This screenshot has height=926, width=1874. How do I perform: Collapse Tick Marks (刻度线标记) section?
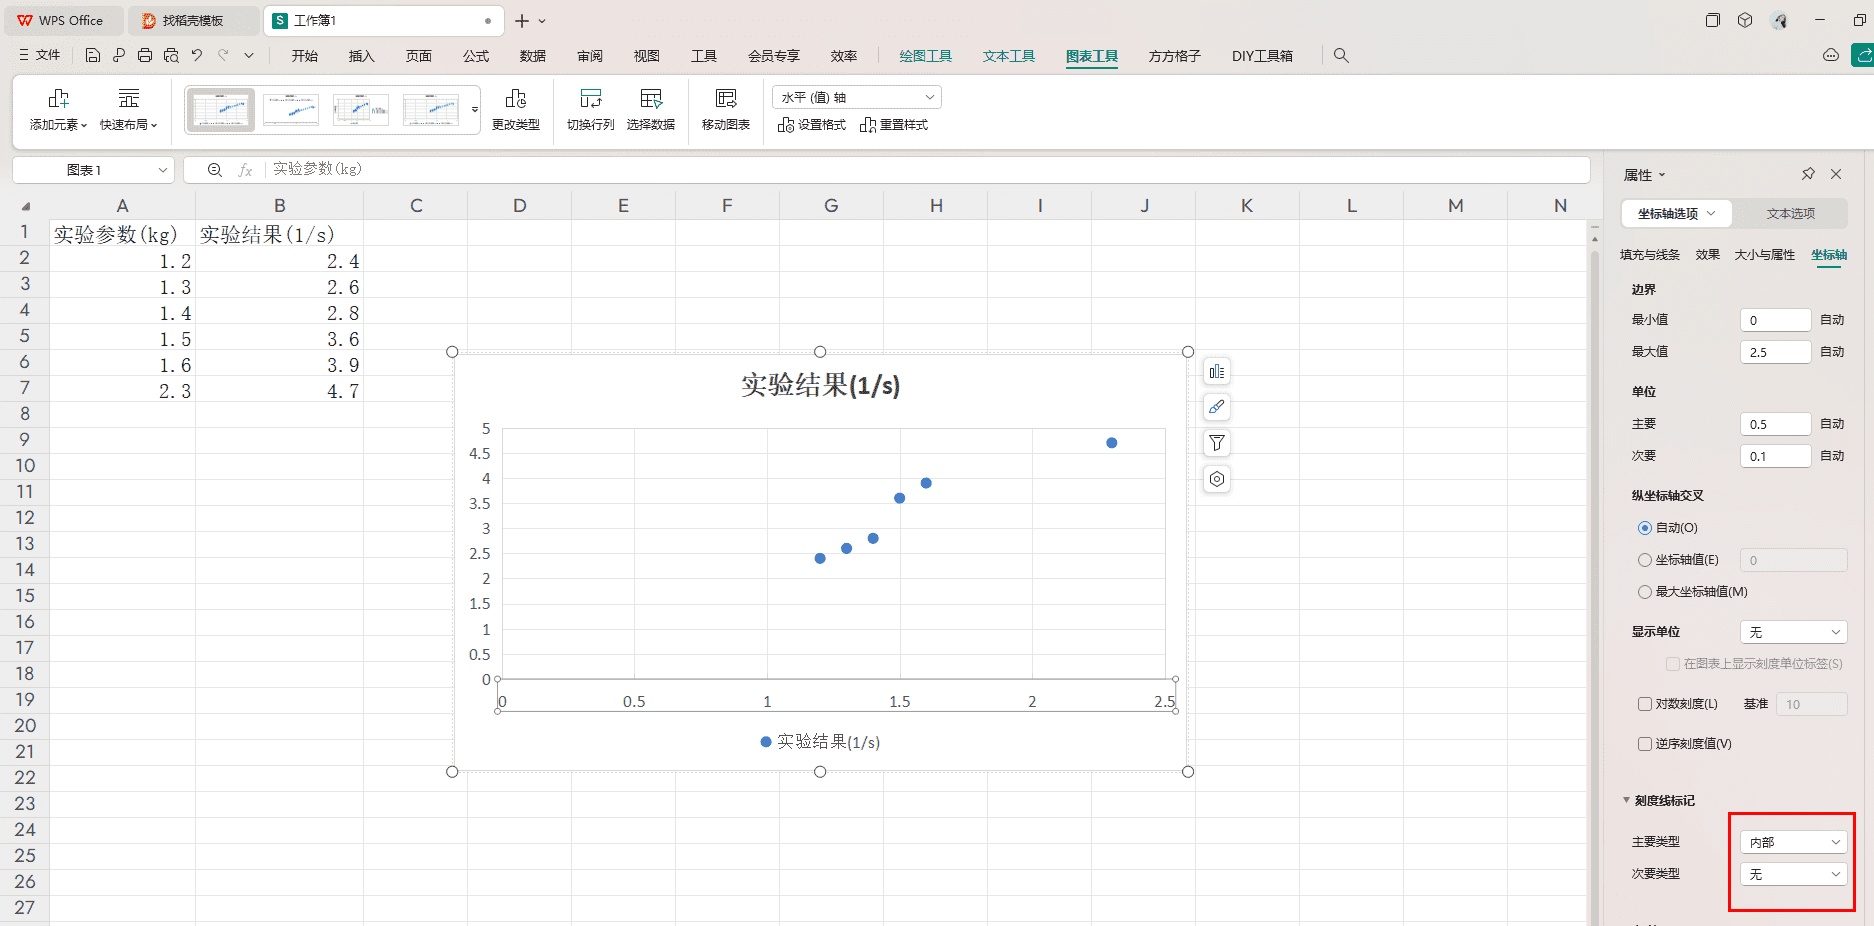(x=1627, y=800)
